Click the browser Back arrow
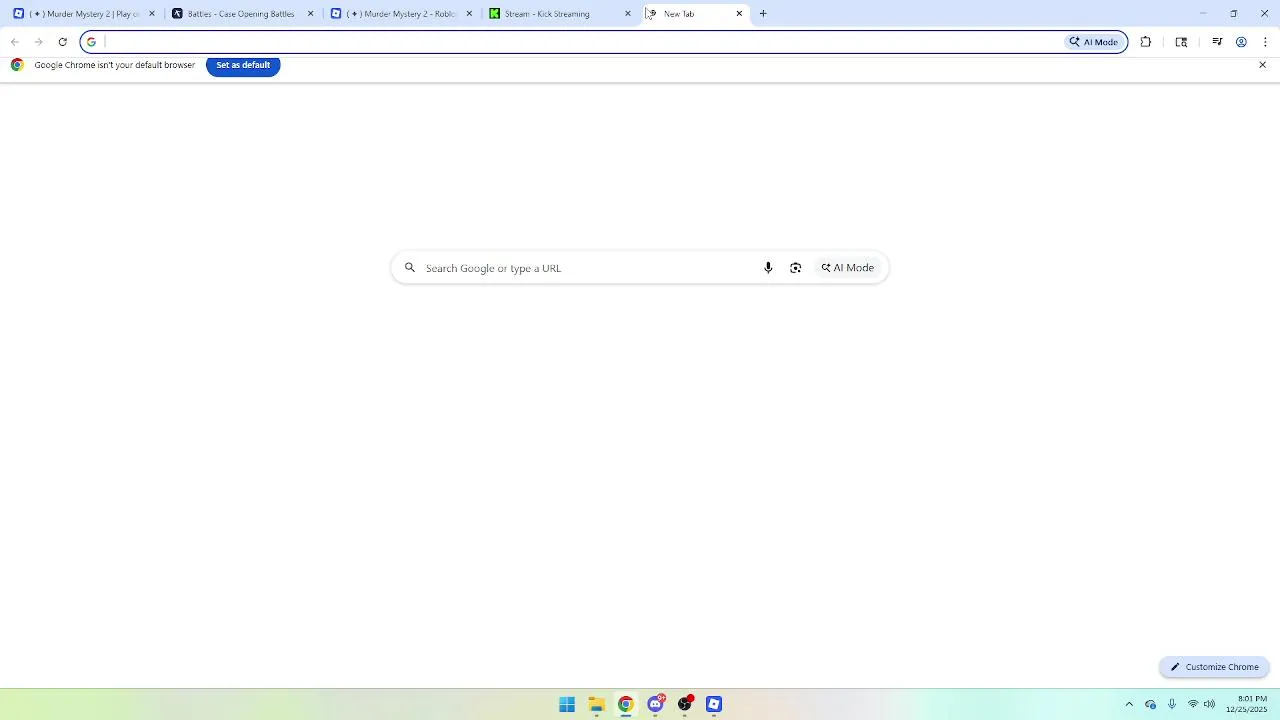Viewport: 1280px width, 720px height. [15, 42]
